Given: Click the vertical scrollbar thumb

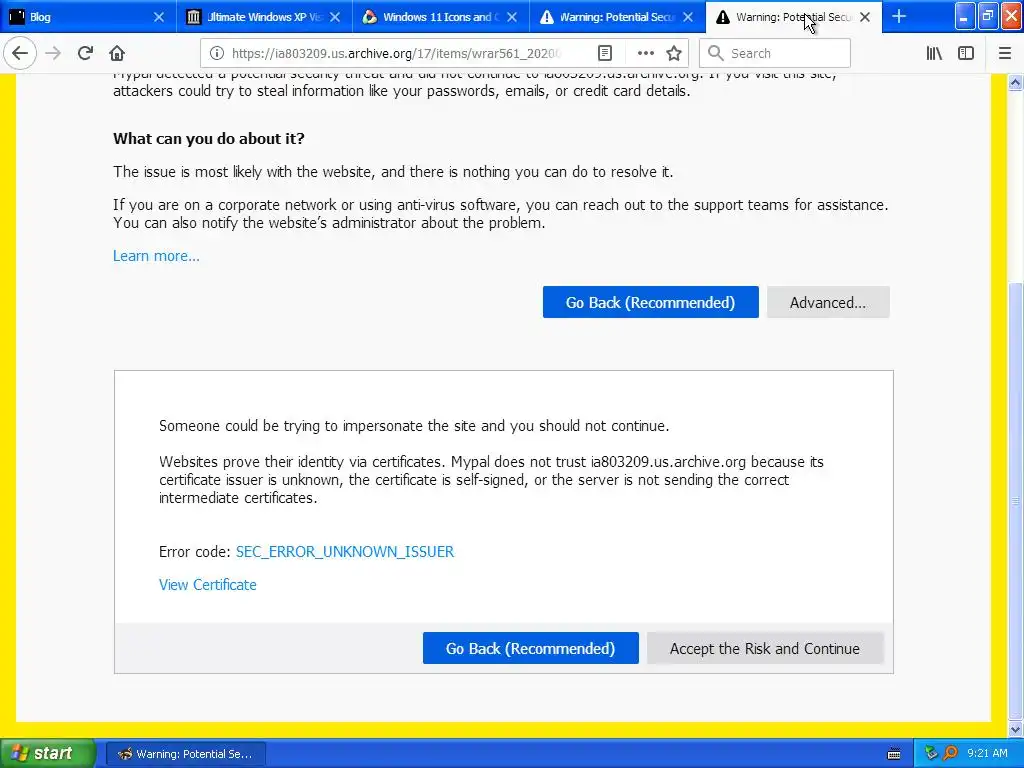Looking at the screenshot, I should 1016,501.
